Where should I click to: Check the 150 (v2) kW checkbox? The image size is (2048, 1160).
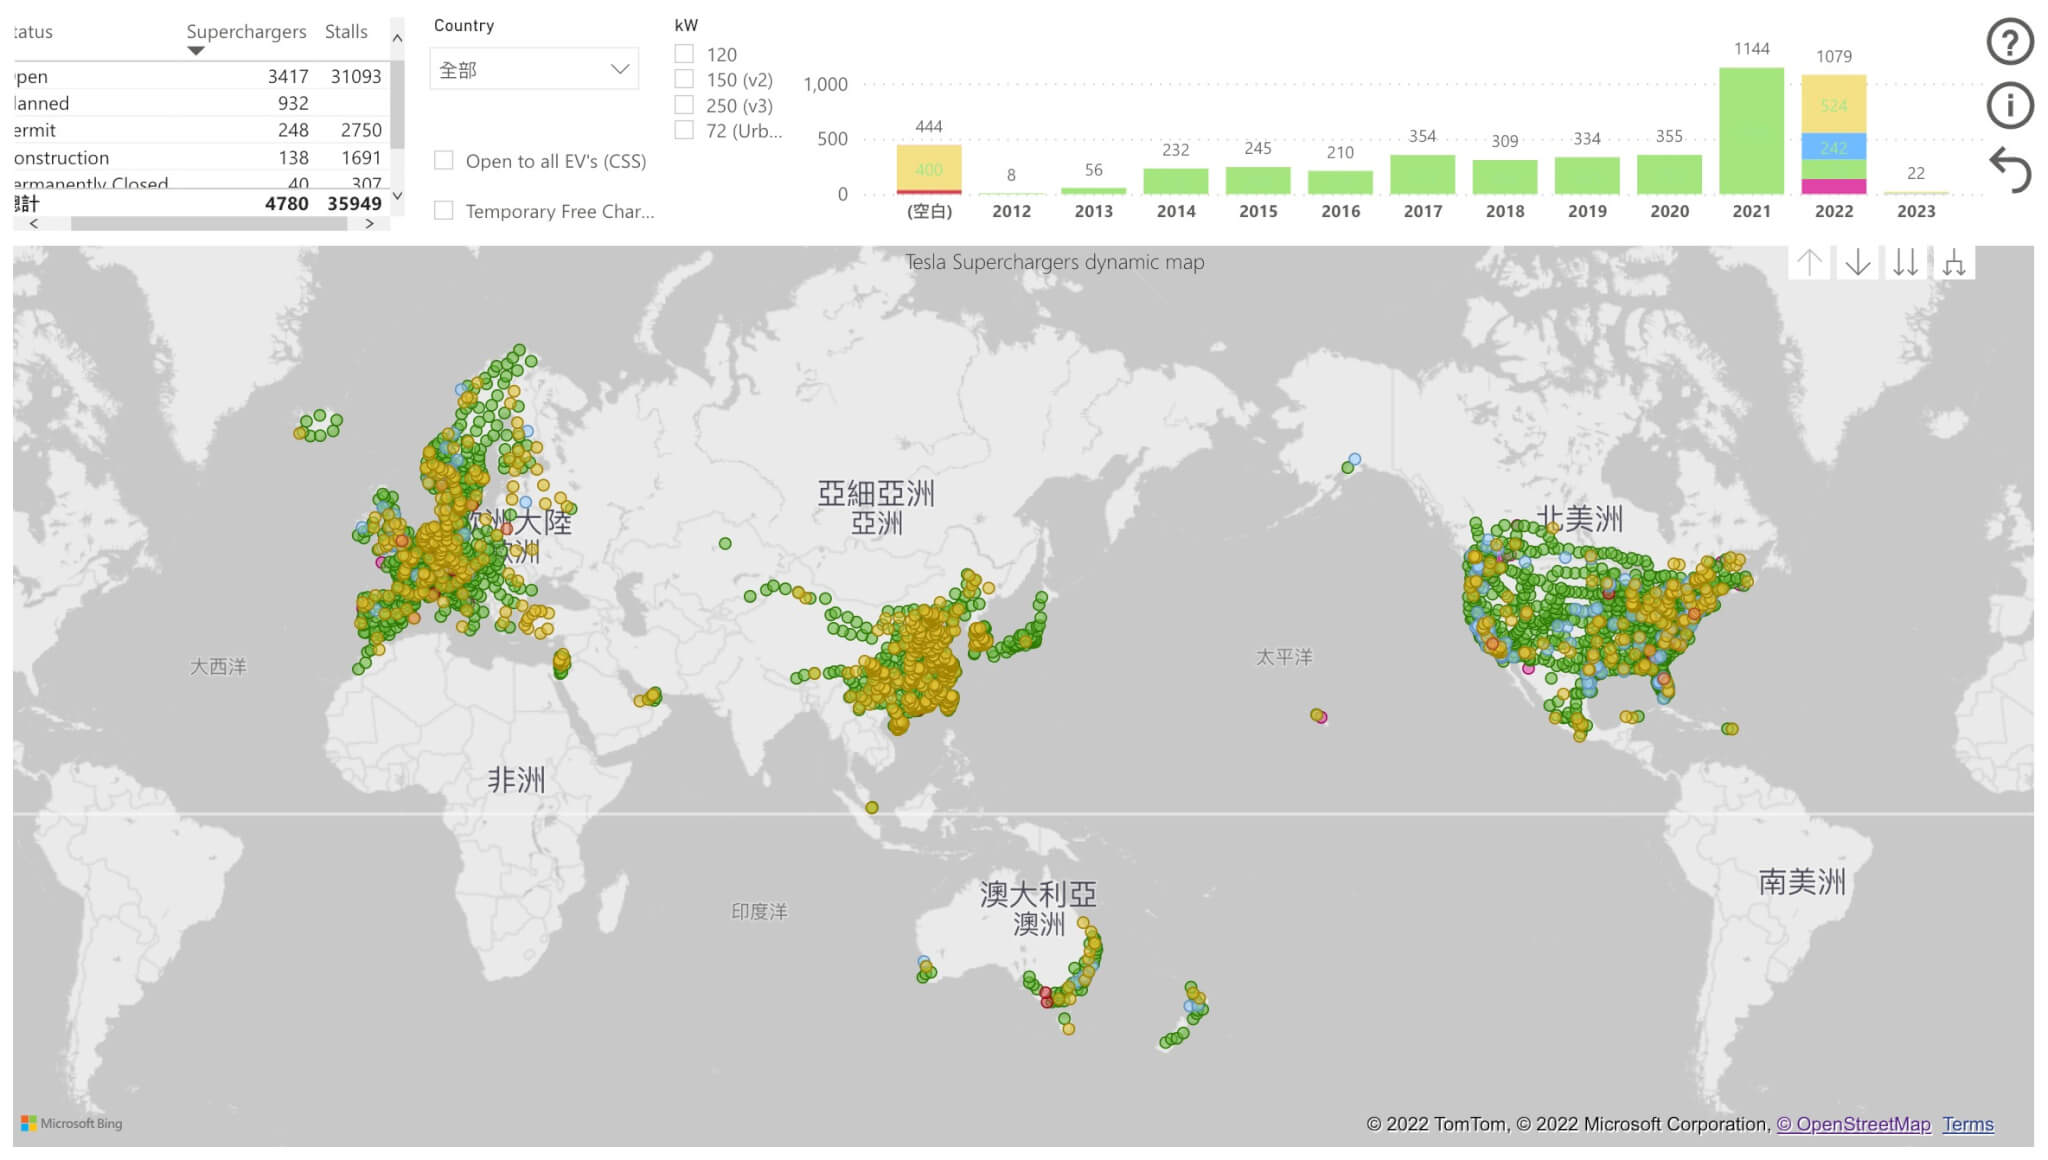[x=684, y=79]
